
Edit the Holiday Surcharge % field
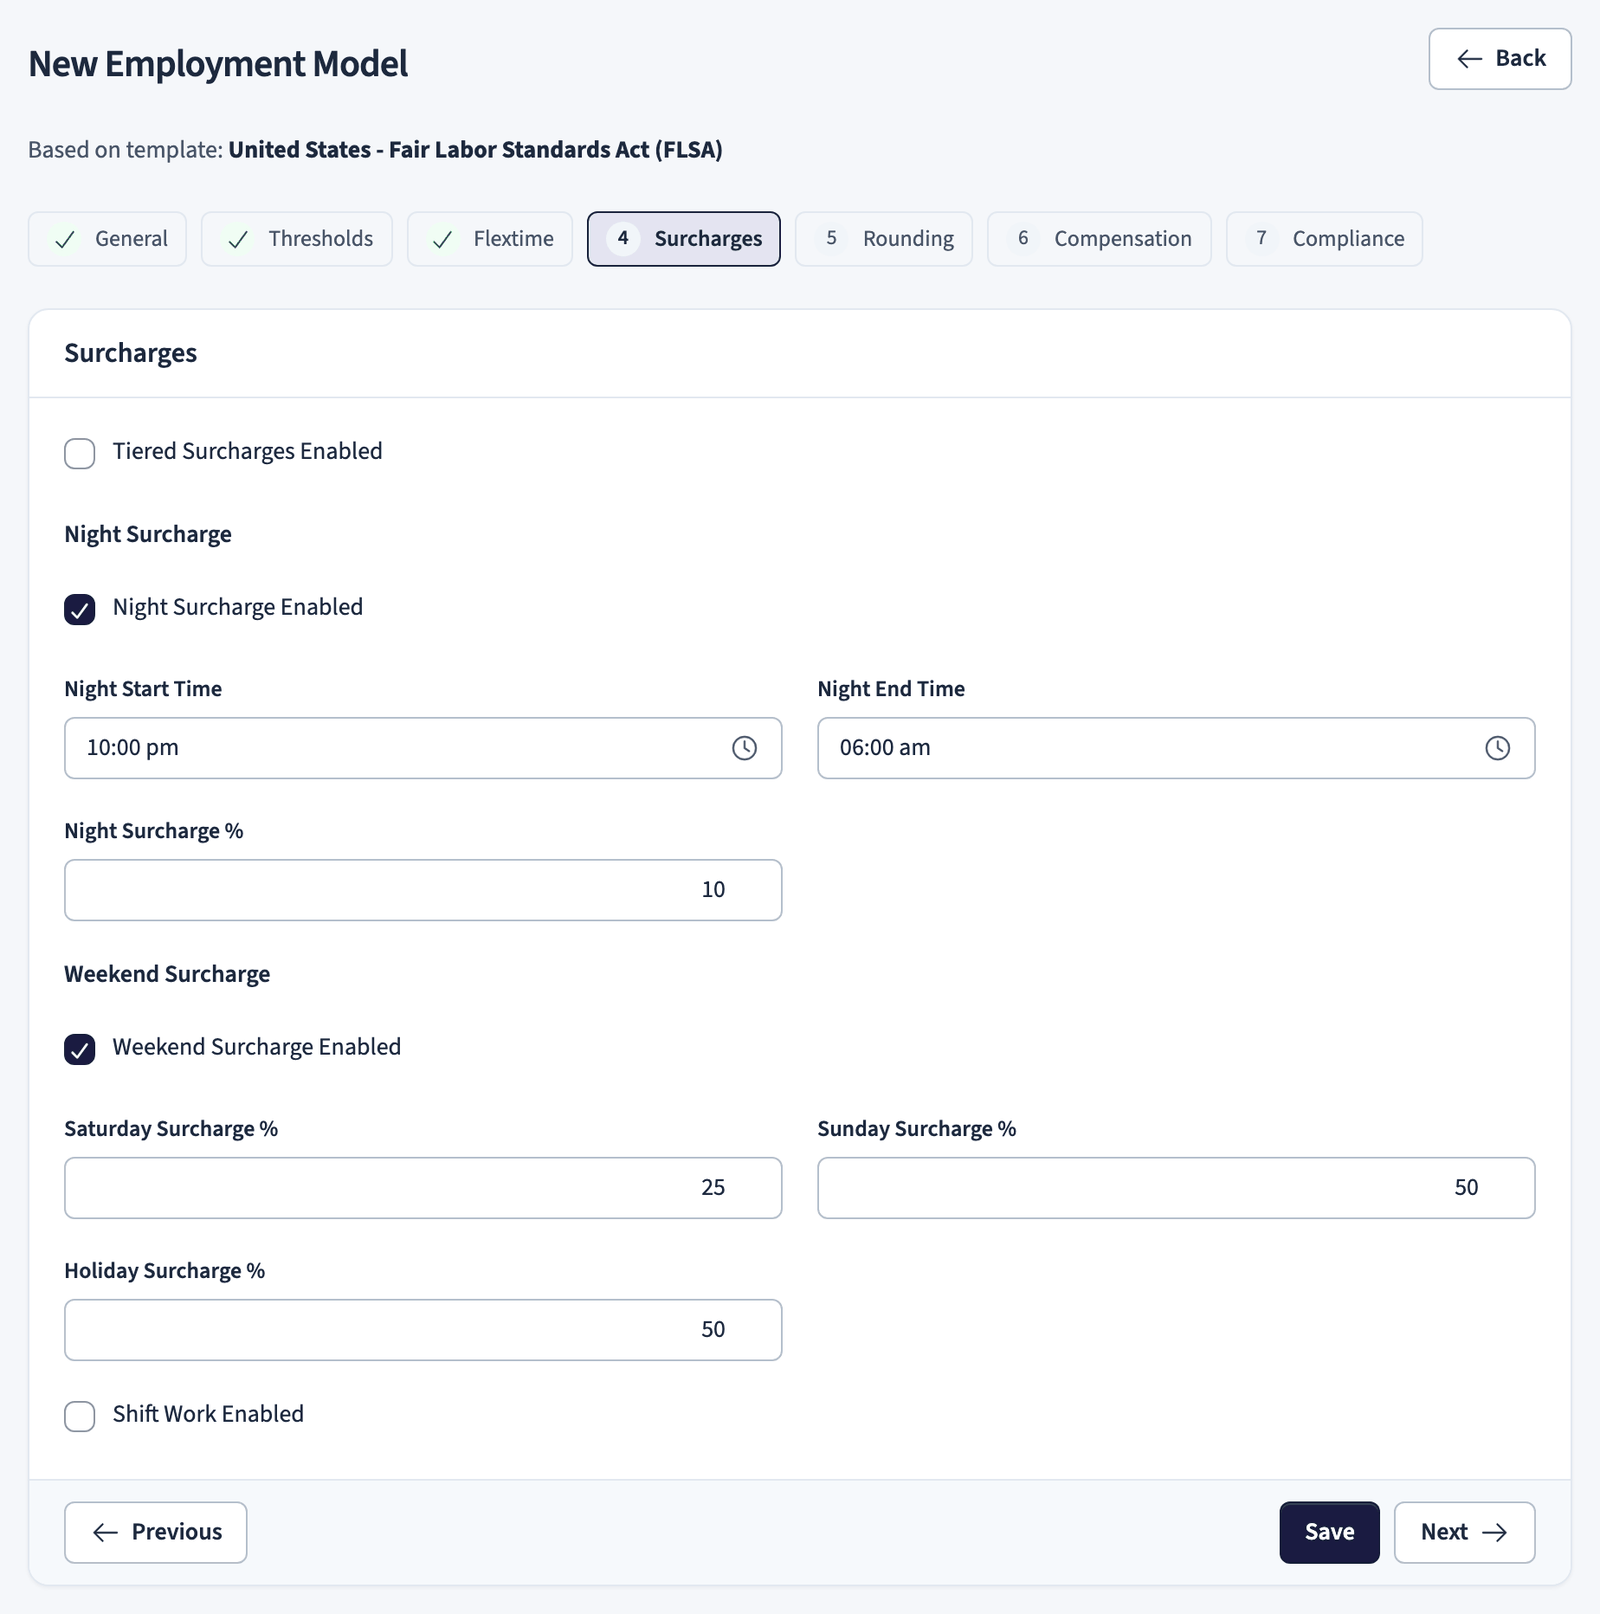423,1330
